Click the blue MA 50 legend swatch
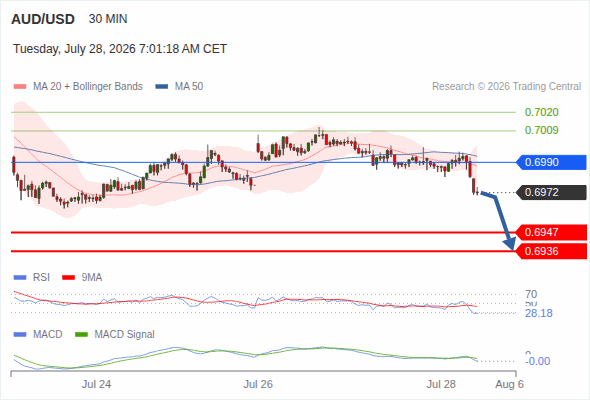Screen dimensions: 590x400 click(162, 87)
